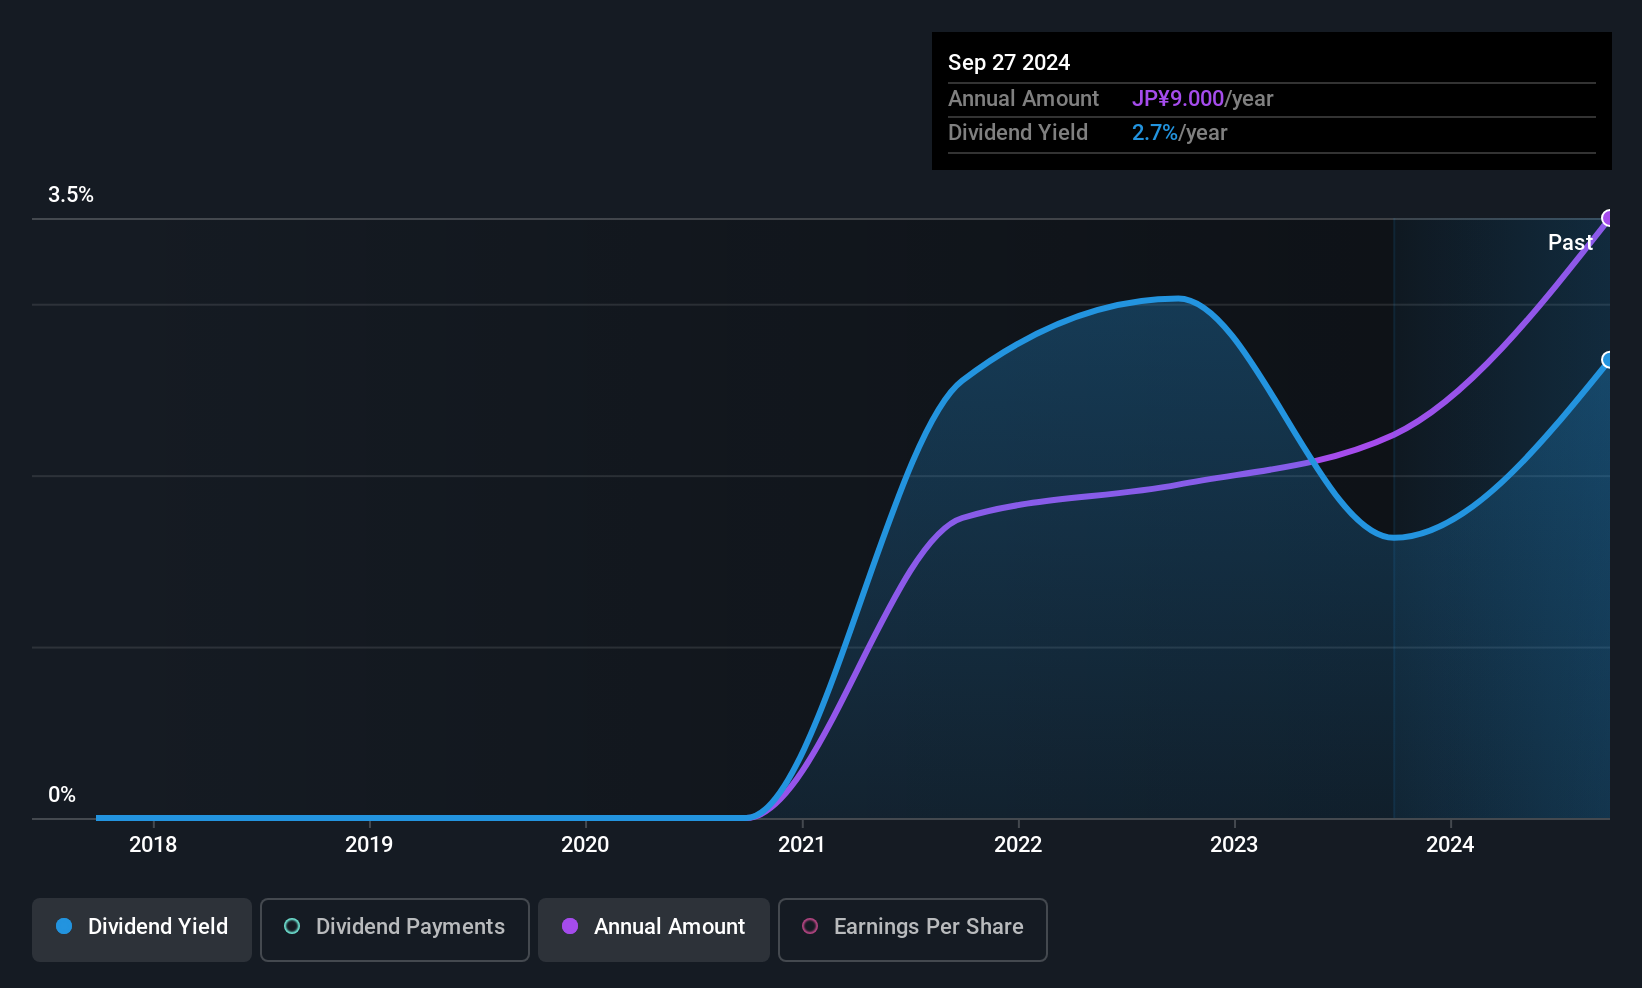Click the JP¥9.000 annual amount value

[1178, 99]
